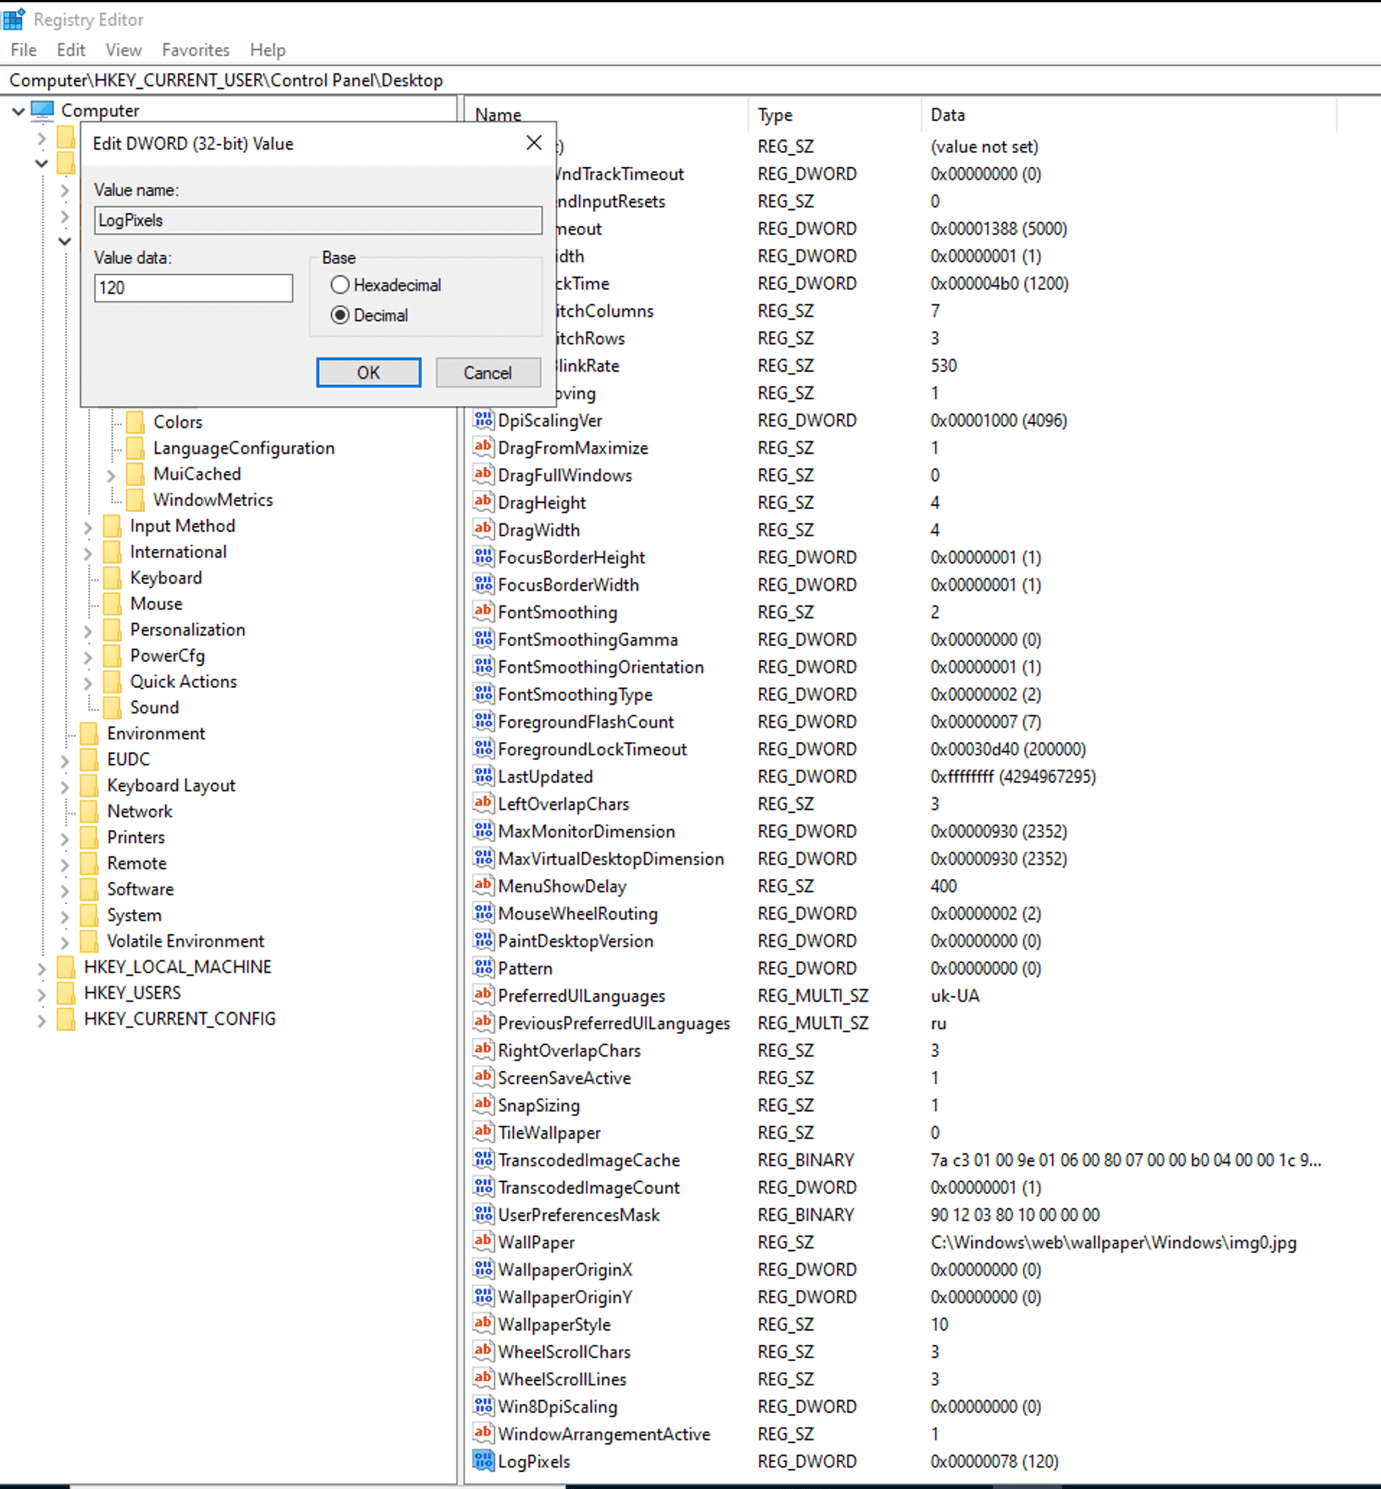Click the Value data input field

coord(194,288)
